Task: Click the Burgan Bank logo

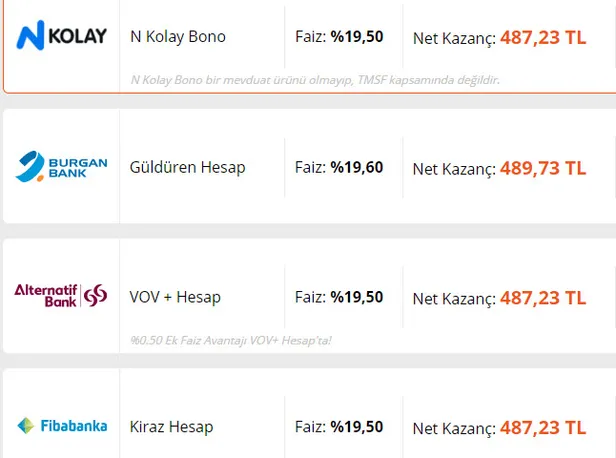Action: 61,167
